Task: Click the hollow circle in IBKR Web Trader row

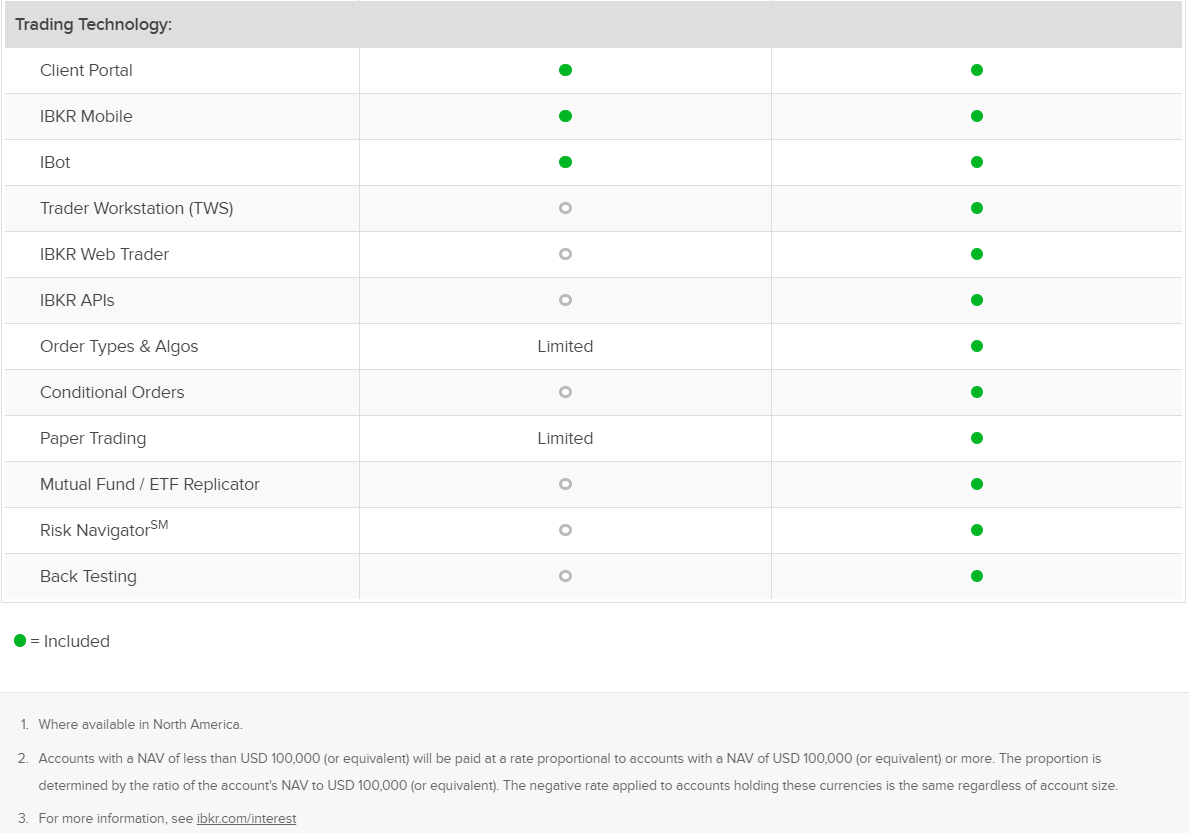Action: (x=565, y=254)
